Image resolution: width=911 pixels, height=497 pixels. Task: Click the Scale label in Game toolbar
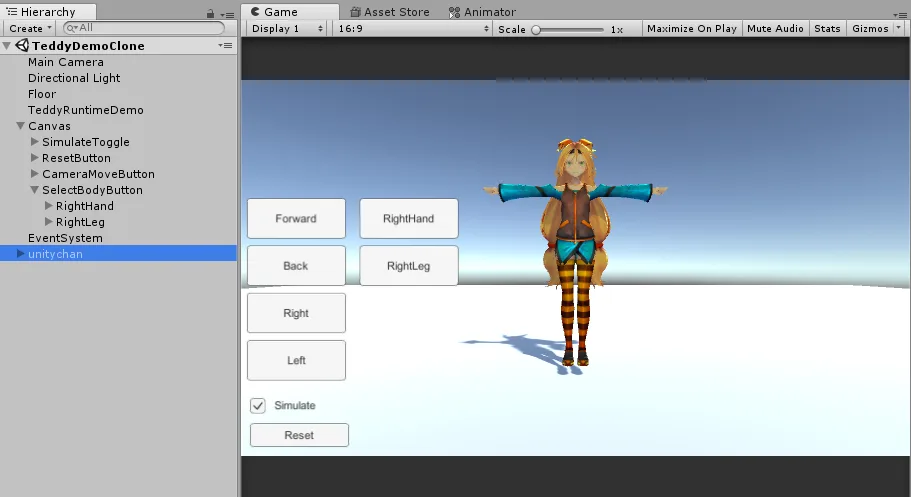pyautogui.click(x=511, y=29)
